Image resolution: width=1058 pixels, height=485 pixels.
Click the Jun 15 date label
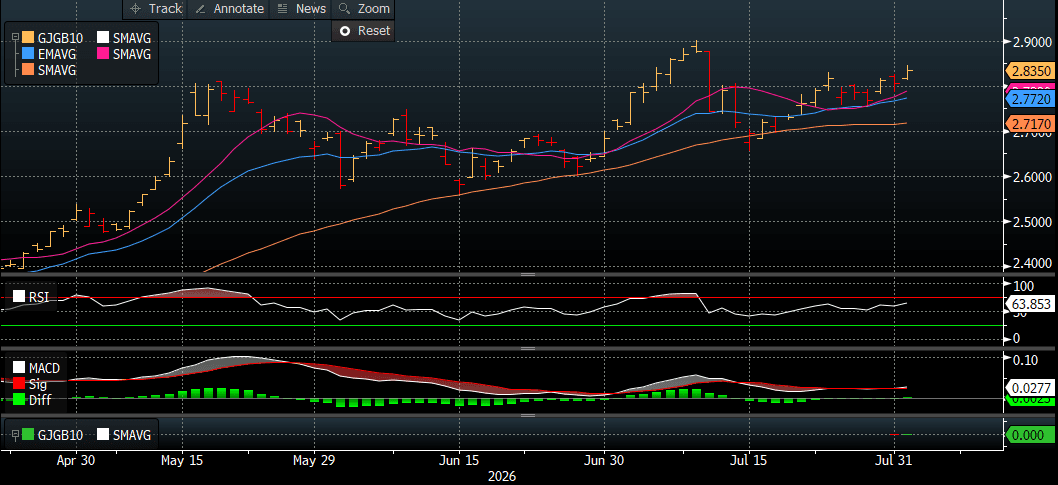pos(459,461)
